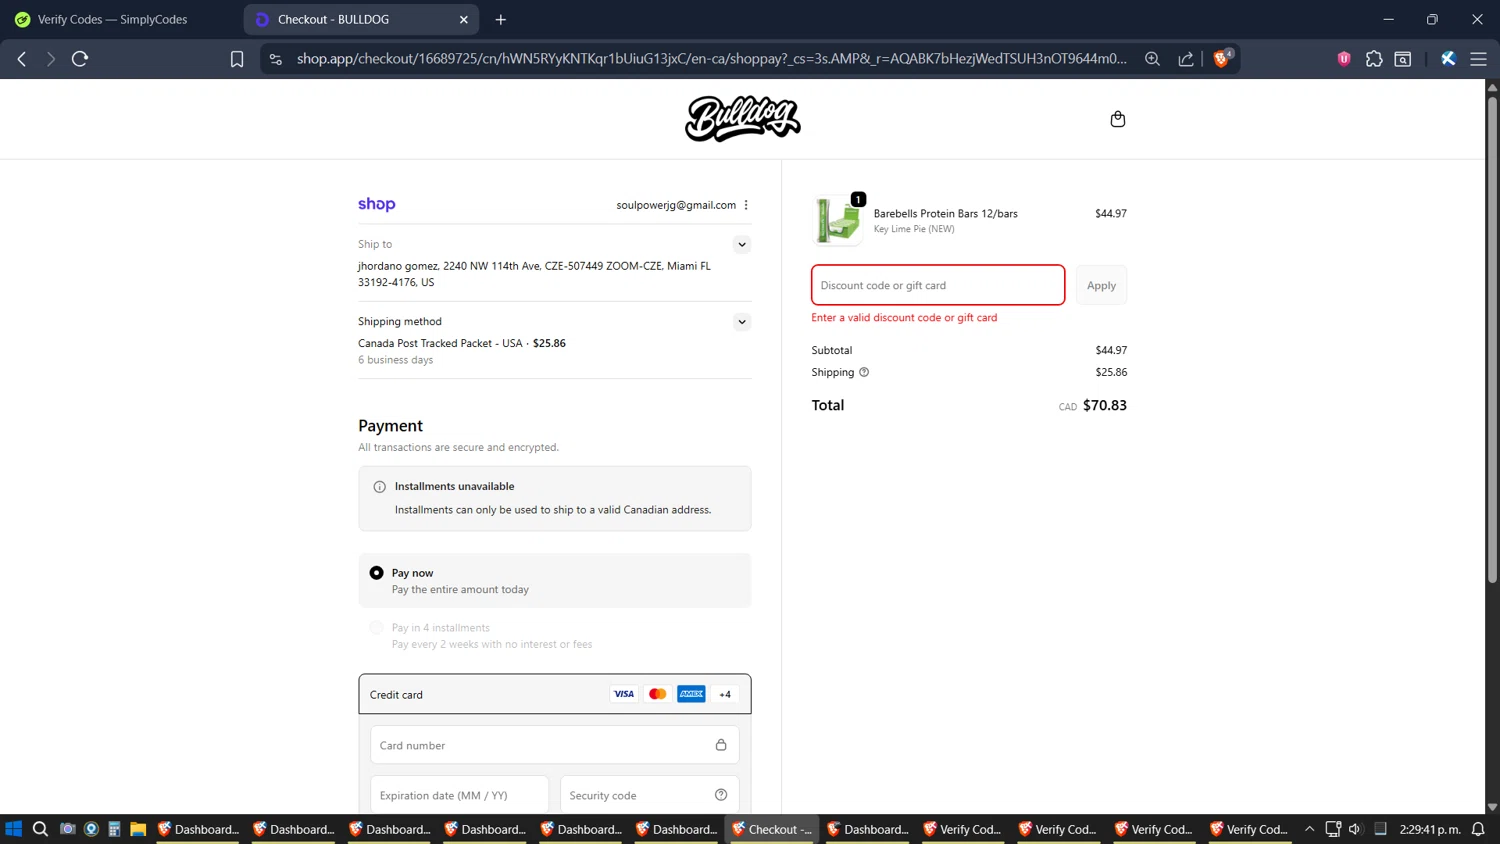
Task: Switch to the Checkout taskbar window
Action: [x=772, y=829]
